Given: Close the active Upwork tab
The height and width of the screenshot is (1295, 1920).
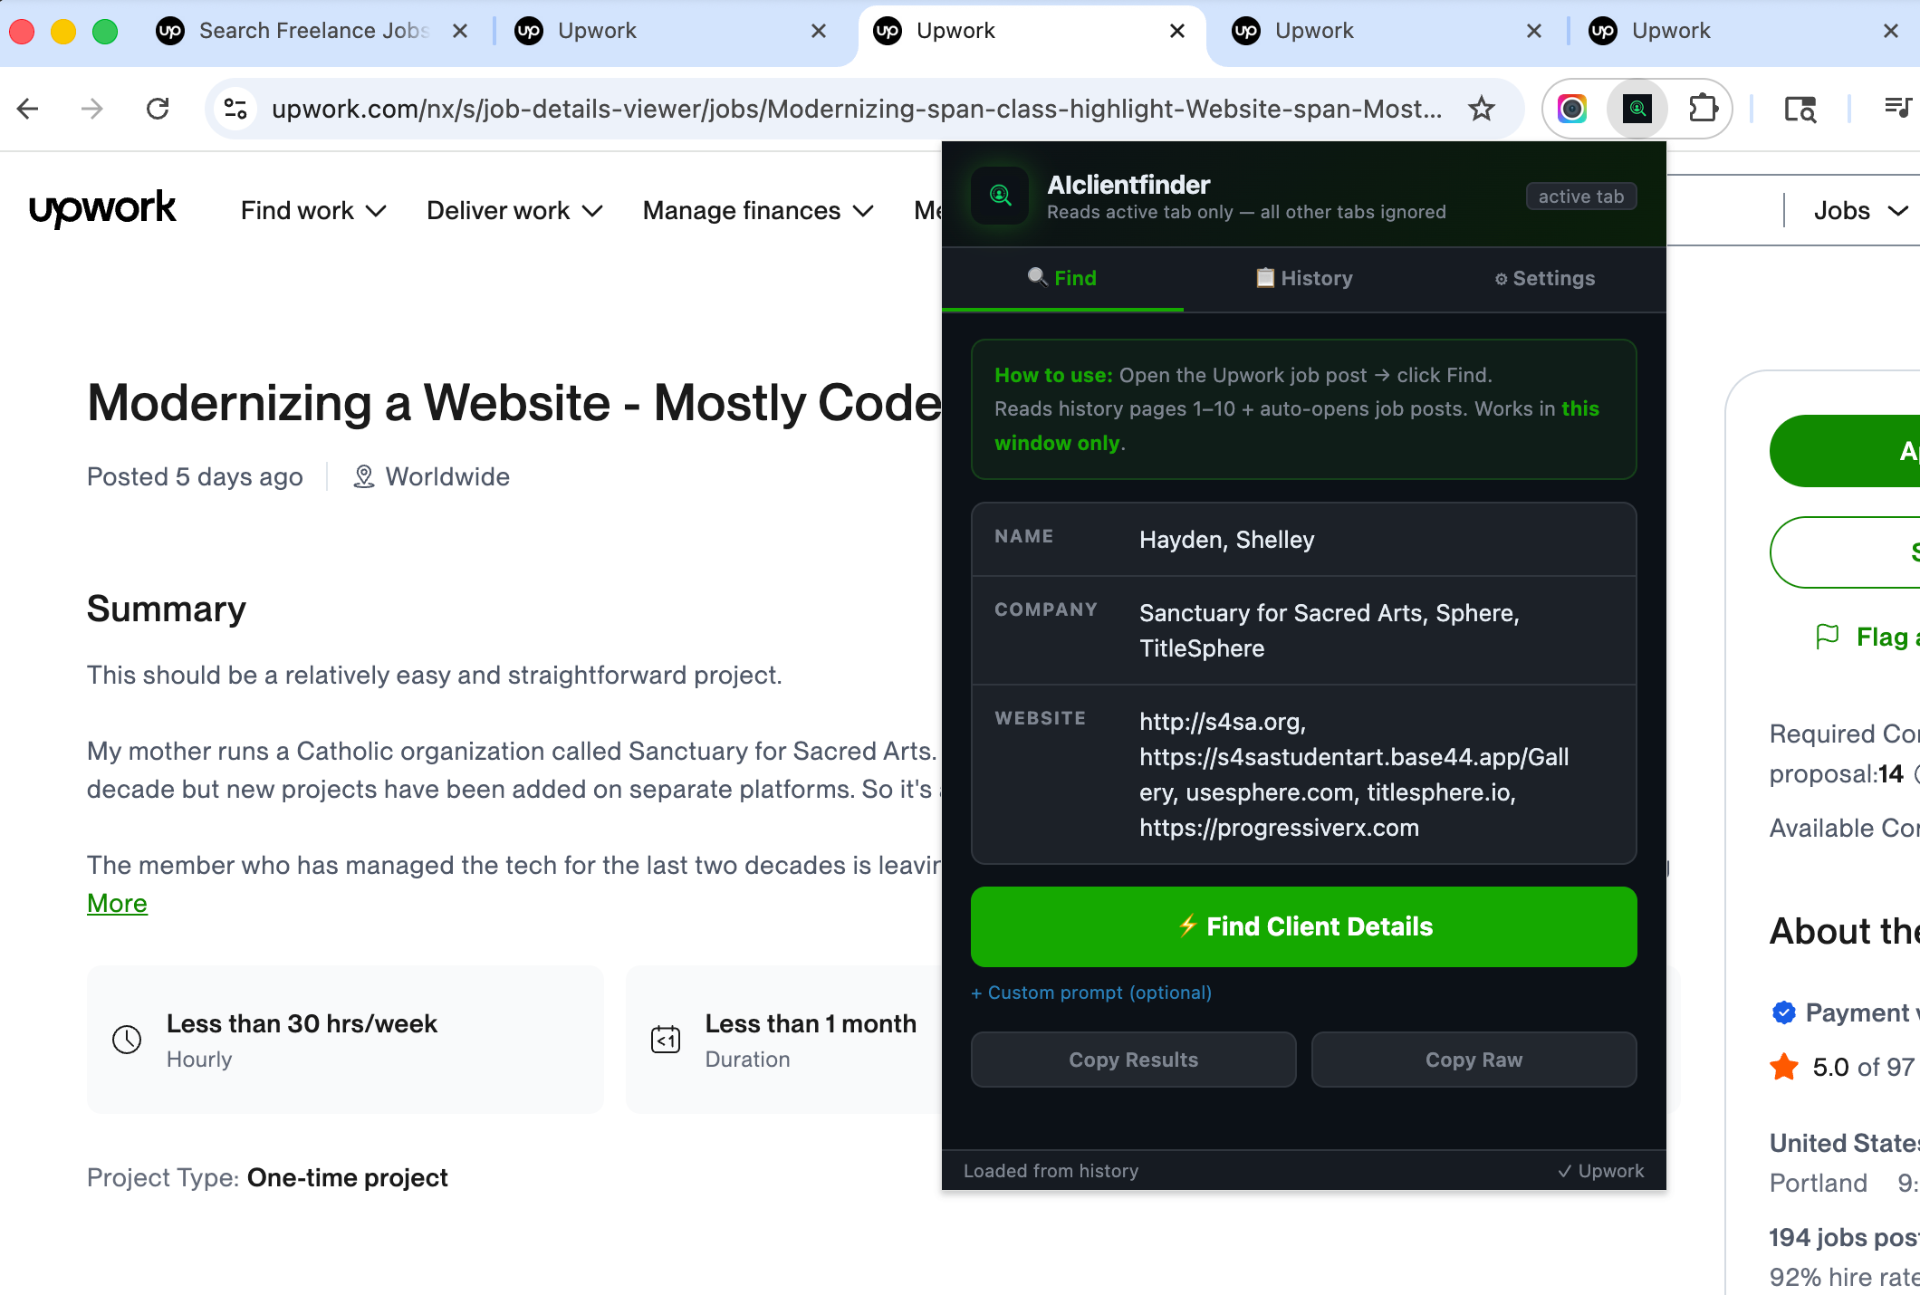Looking at the screenshot, I should 1177,31.
